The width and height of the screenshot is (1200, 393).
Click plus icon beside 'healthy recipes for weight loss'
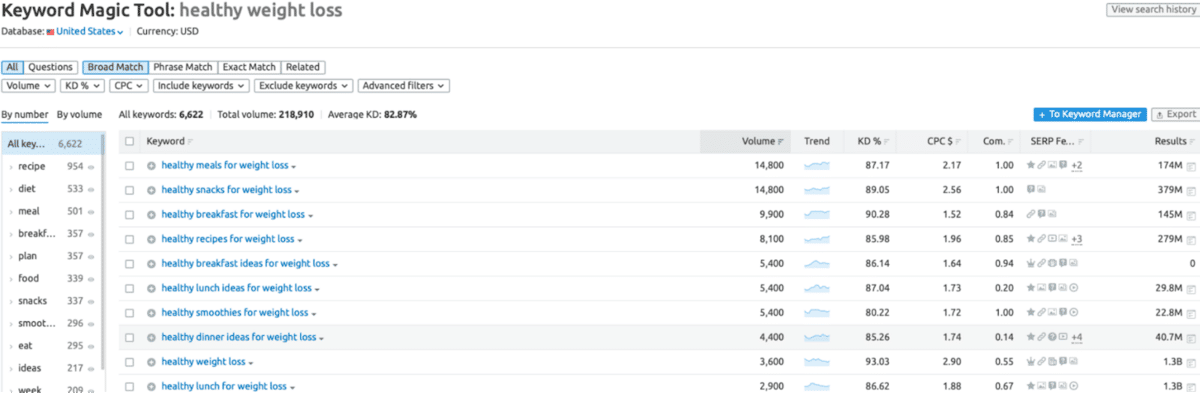click(x=151, y=240)
